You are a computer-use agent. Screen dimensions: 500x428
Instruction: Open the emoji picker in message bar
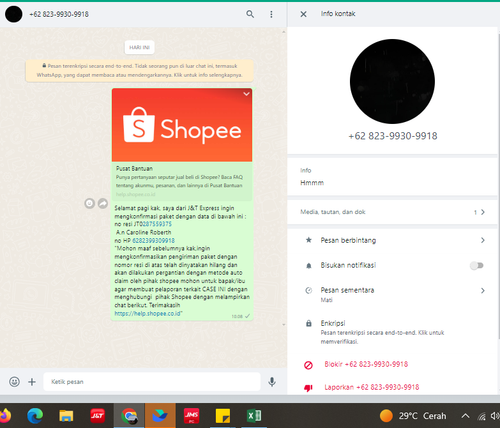(14, 382)
